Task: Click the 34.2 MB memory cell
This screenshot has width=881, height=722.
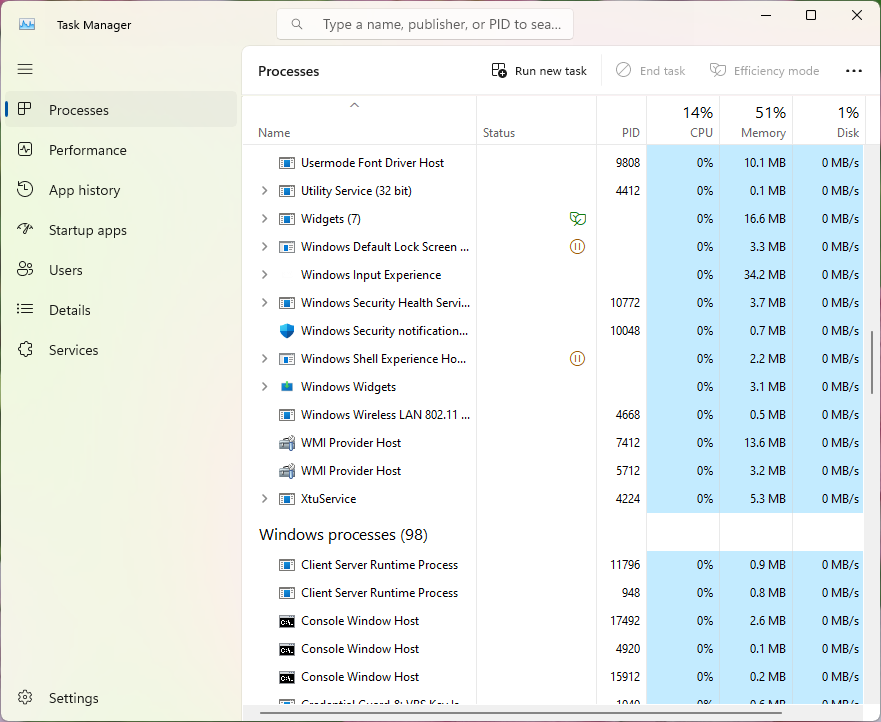Action: (x=756, y=275)
